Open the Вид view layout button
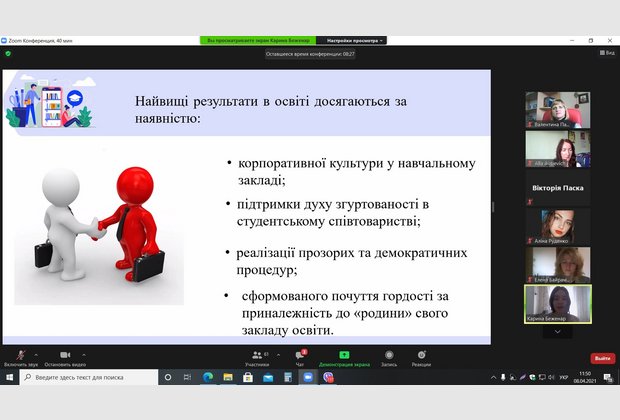The height and width of the screenshot is (420, 620). click(607, 53)
